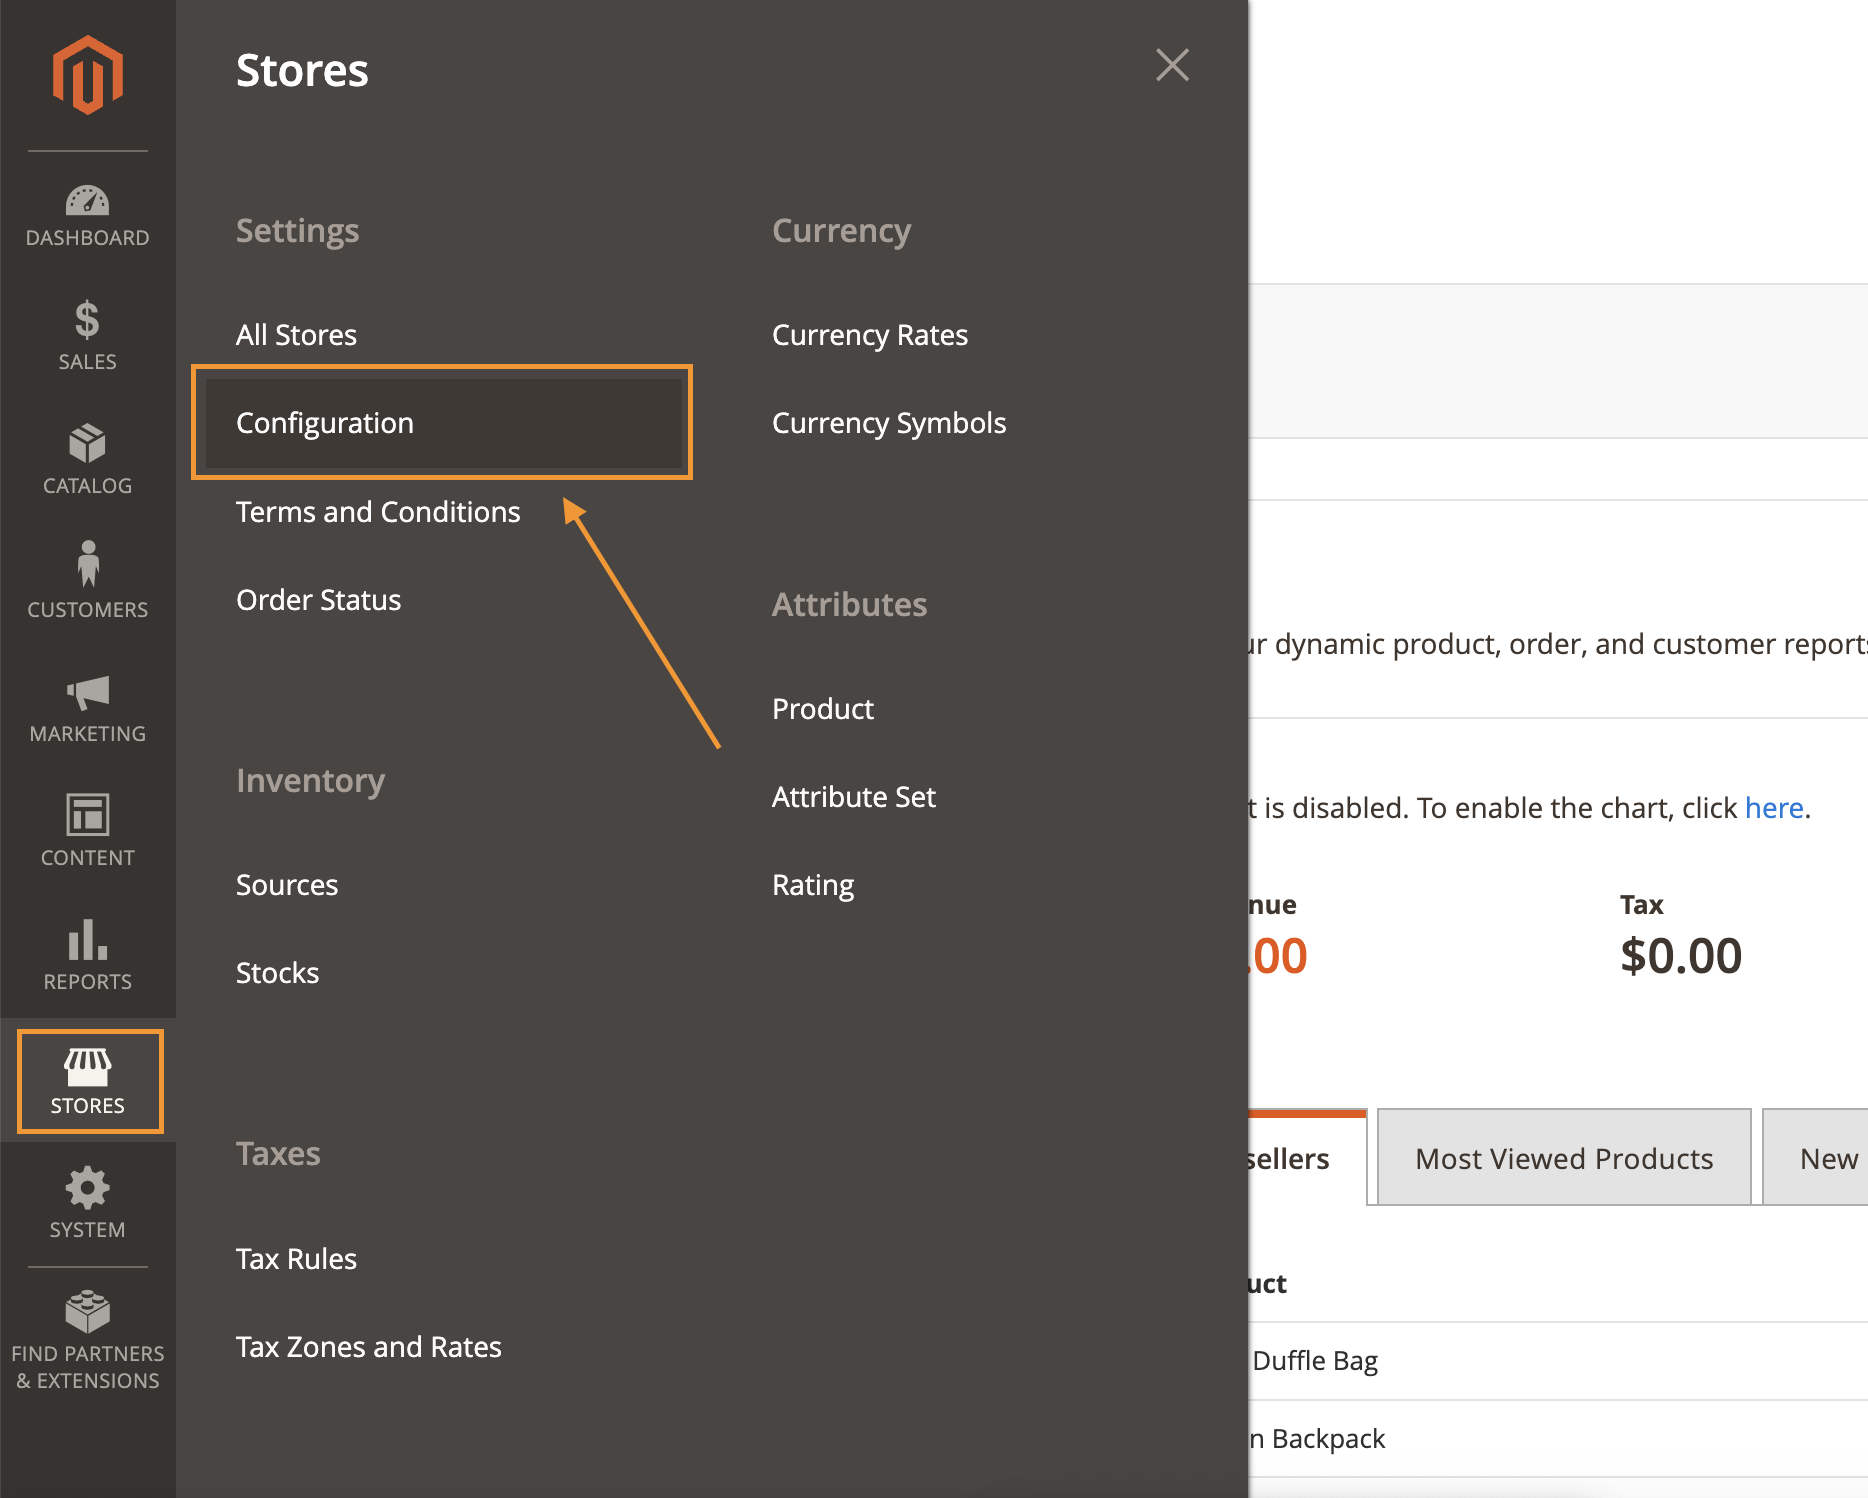The width and height of the screenshot is (1868, 1498).
Task: Open the Marketing panel
Action: (87, 708)
